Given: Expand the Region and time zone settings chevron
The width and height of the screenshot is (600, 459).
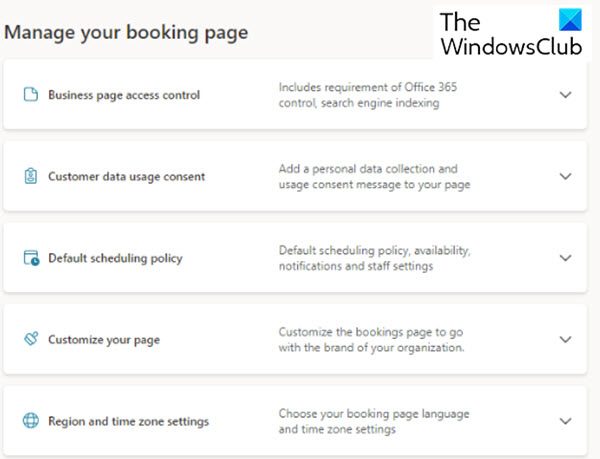Looking at the screenshot, I should [x=565, y=421].
